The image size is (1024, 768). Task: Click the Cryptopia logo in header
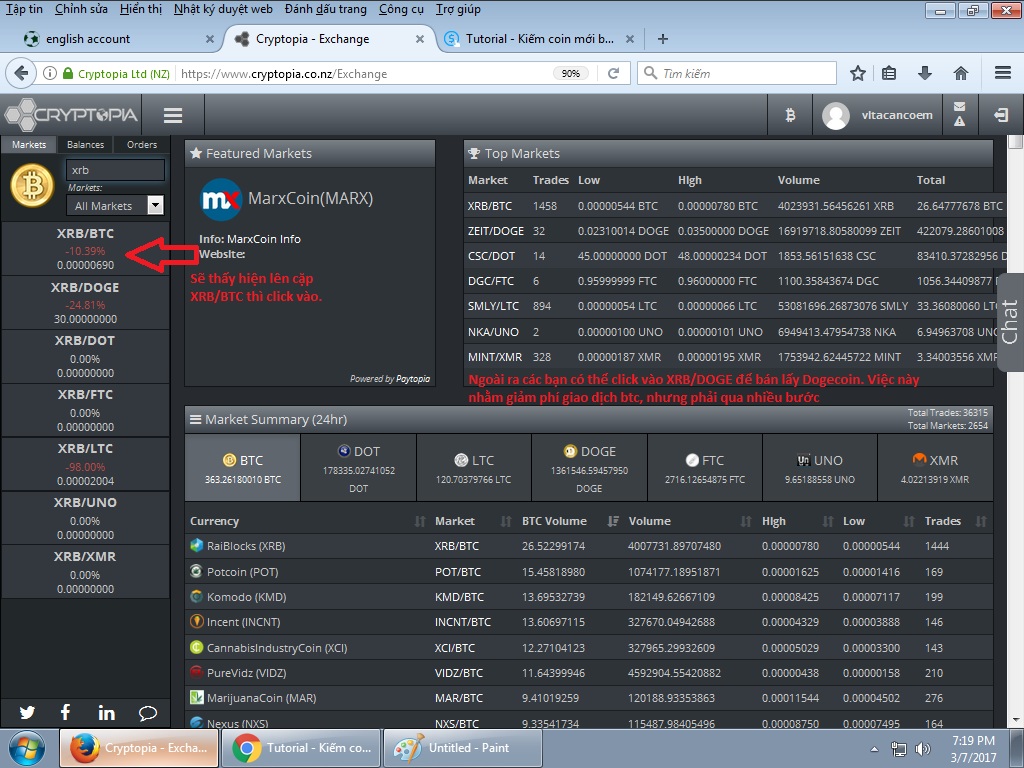[x=71, y=115]
